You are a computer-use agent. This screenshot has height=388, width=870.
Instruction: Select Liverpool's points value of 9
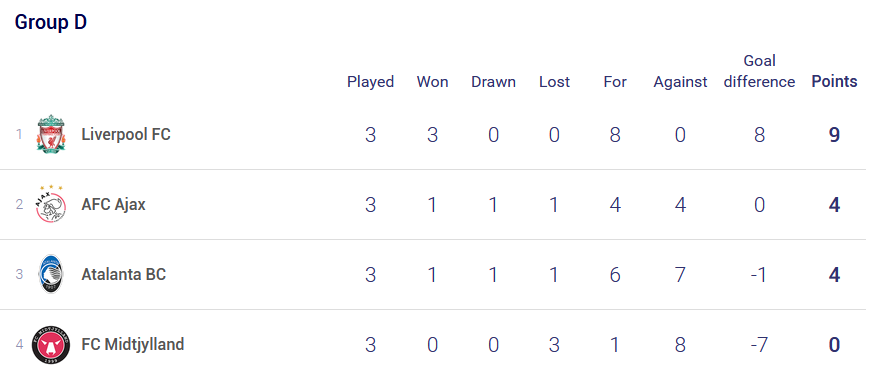[834, 135]
